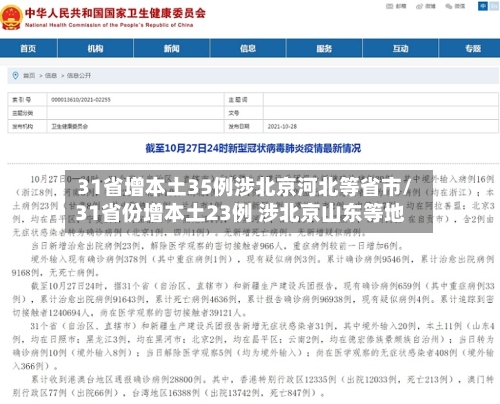Image resolution: width=500 pixels, height=404 pixels.
Task: Click the publish date 2021-10-28
Action: (x=282, y=126)
